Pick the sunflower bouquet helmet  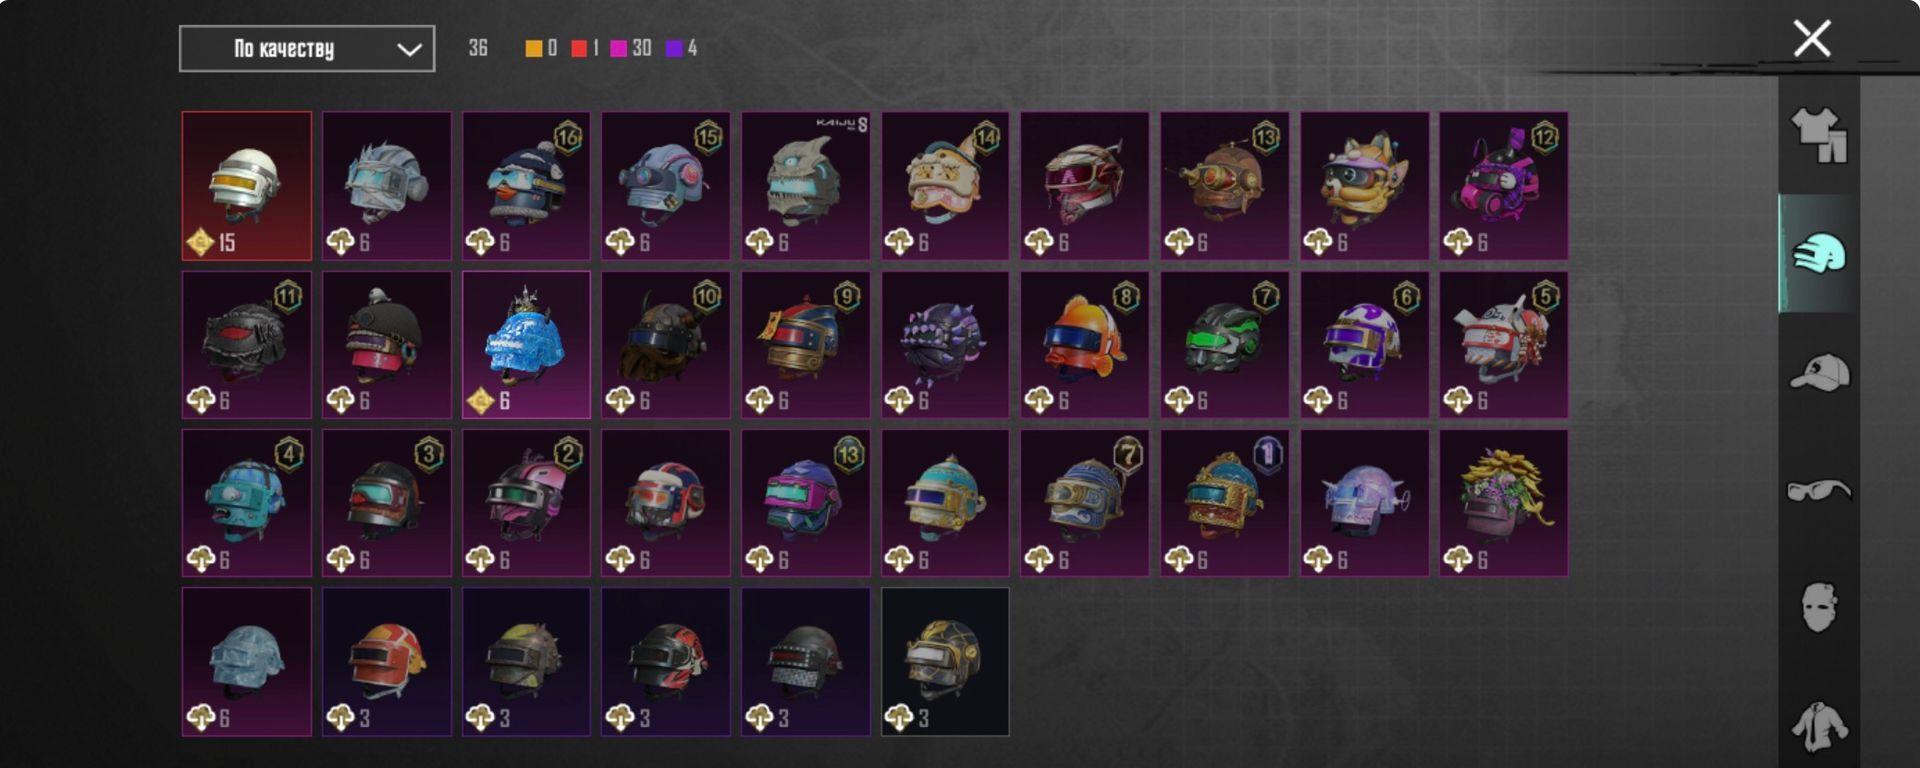tap(1504, 503)
